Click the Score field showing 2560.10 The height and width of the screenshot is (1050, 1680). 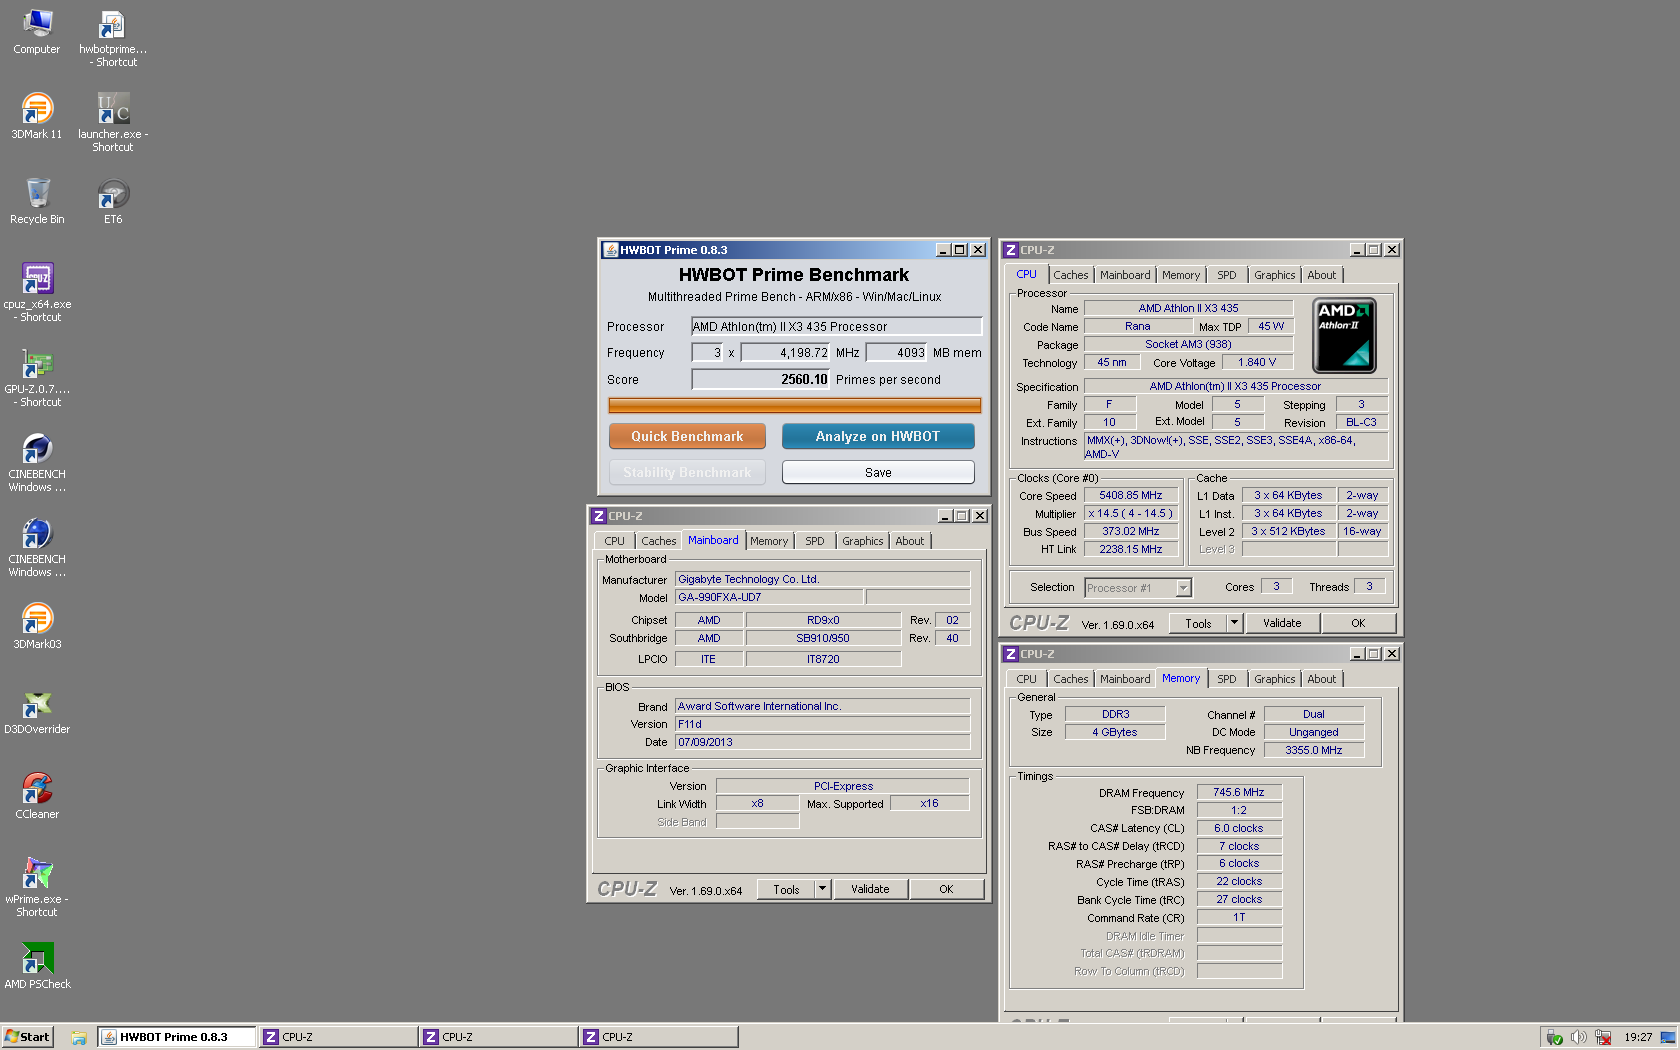click(x=761, y=379)
